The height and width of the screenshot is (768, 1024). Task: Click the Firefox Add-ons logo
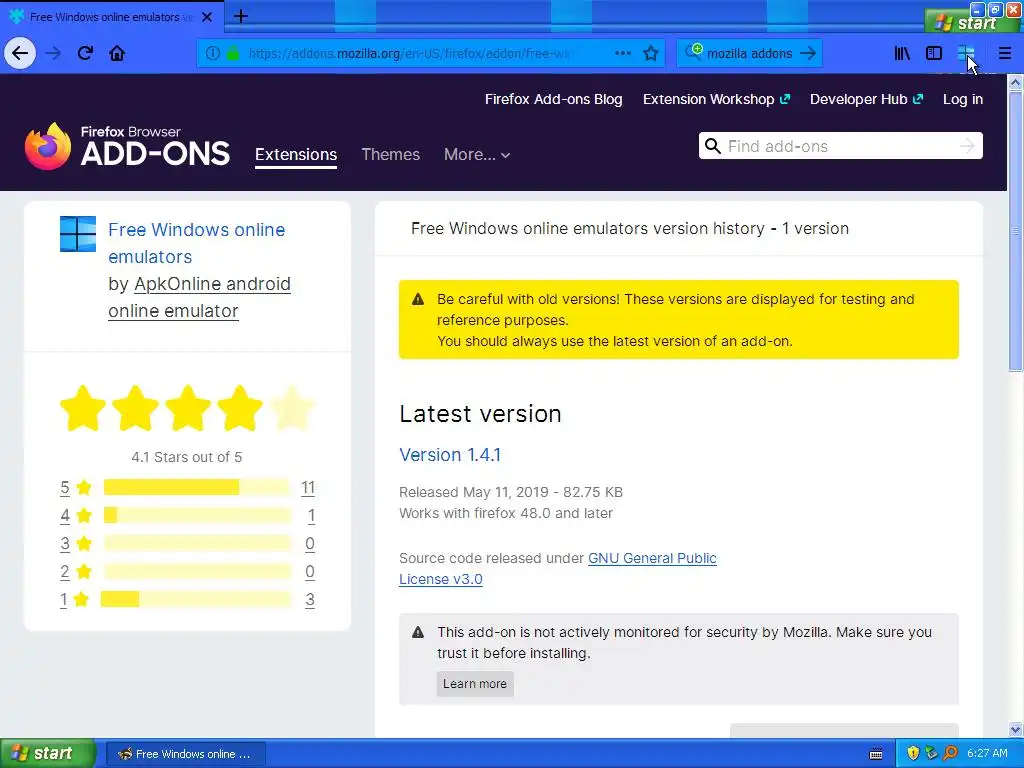pos(127,146)
